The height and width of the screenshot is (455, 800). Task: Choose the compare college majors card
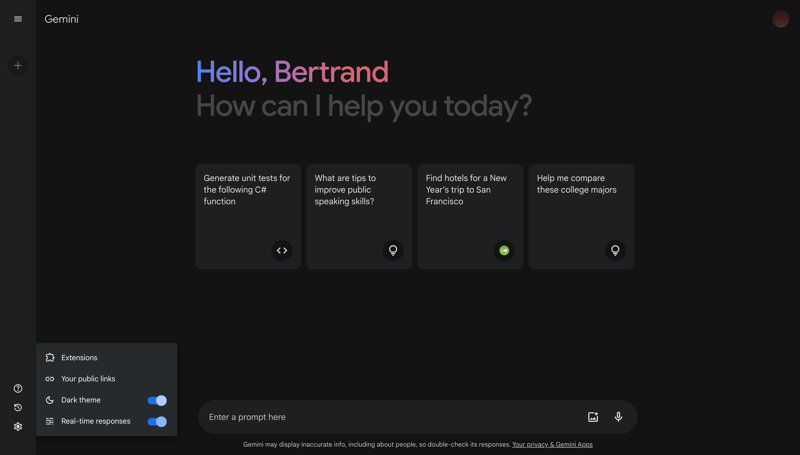[582, 216]
